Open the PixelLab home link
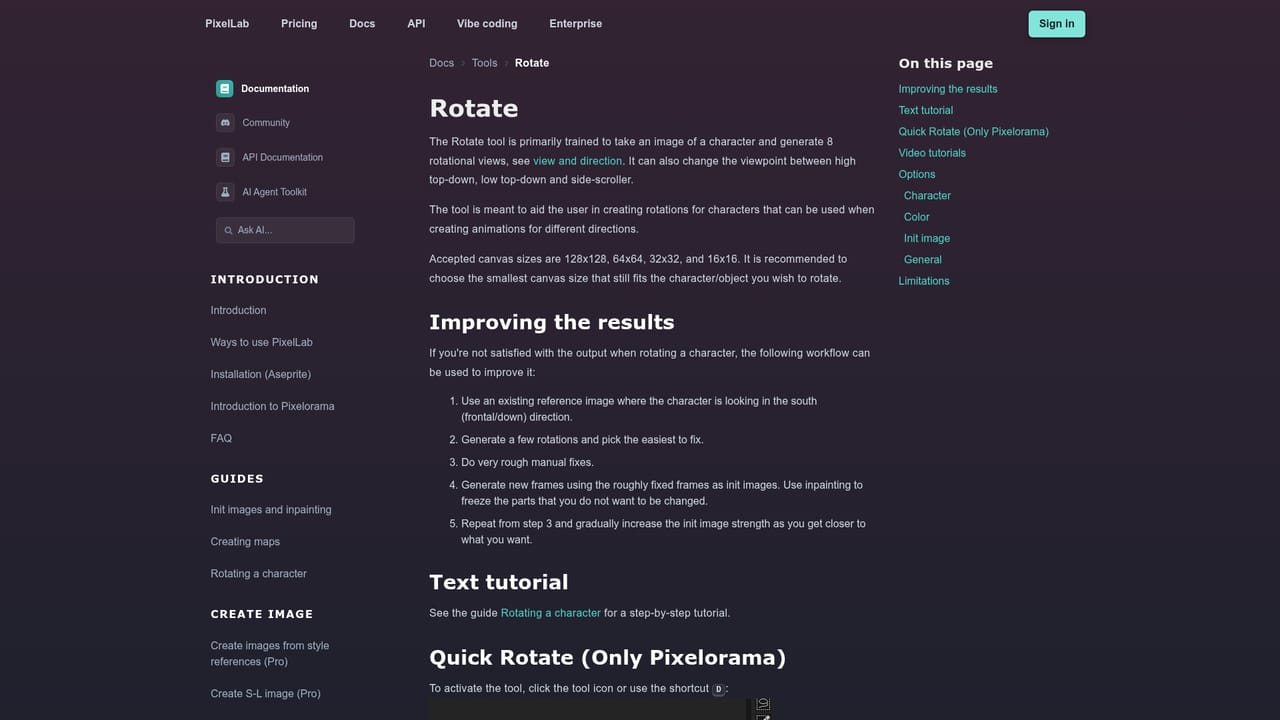1280x720 pixels. point(227,24)
